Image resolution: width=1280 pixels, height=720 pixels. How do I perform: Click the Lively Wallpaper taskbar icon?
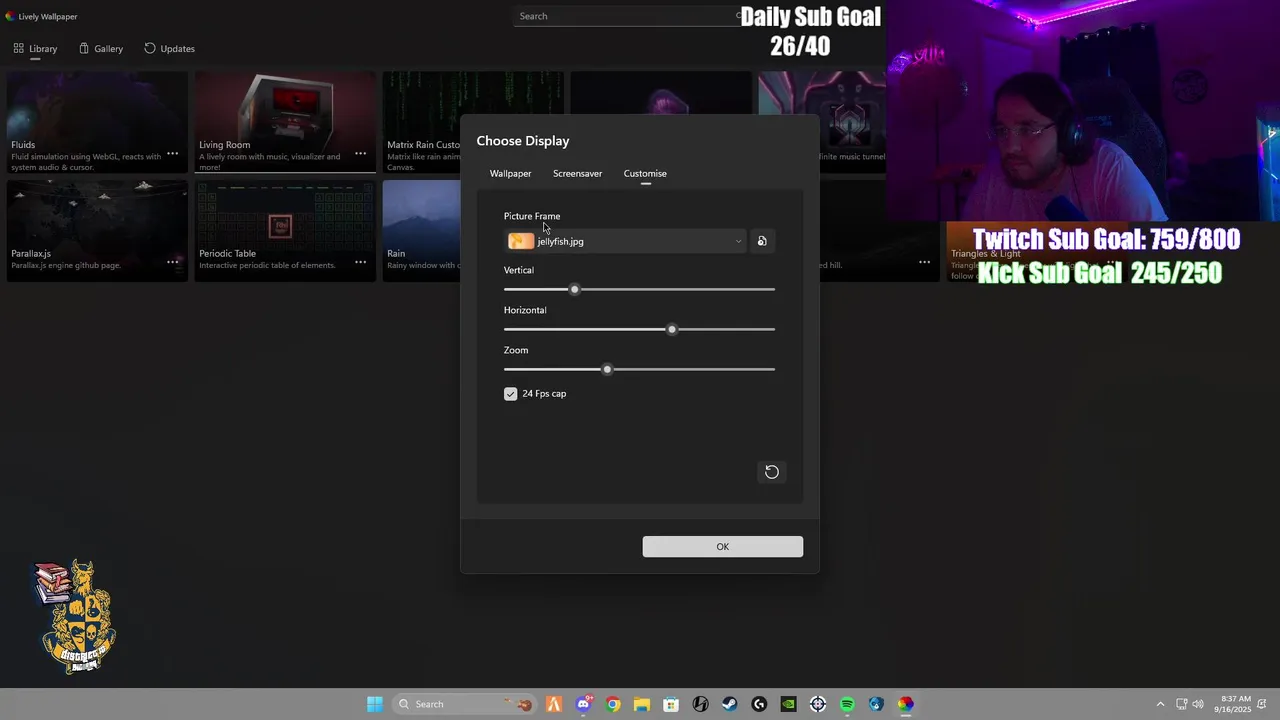(x=905, y=704)
